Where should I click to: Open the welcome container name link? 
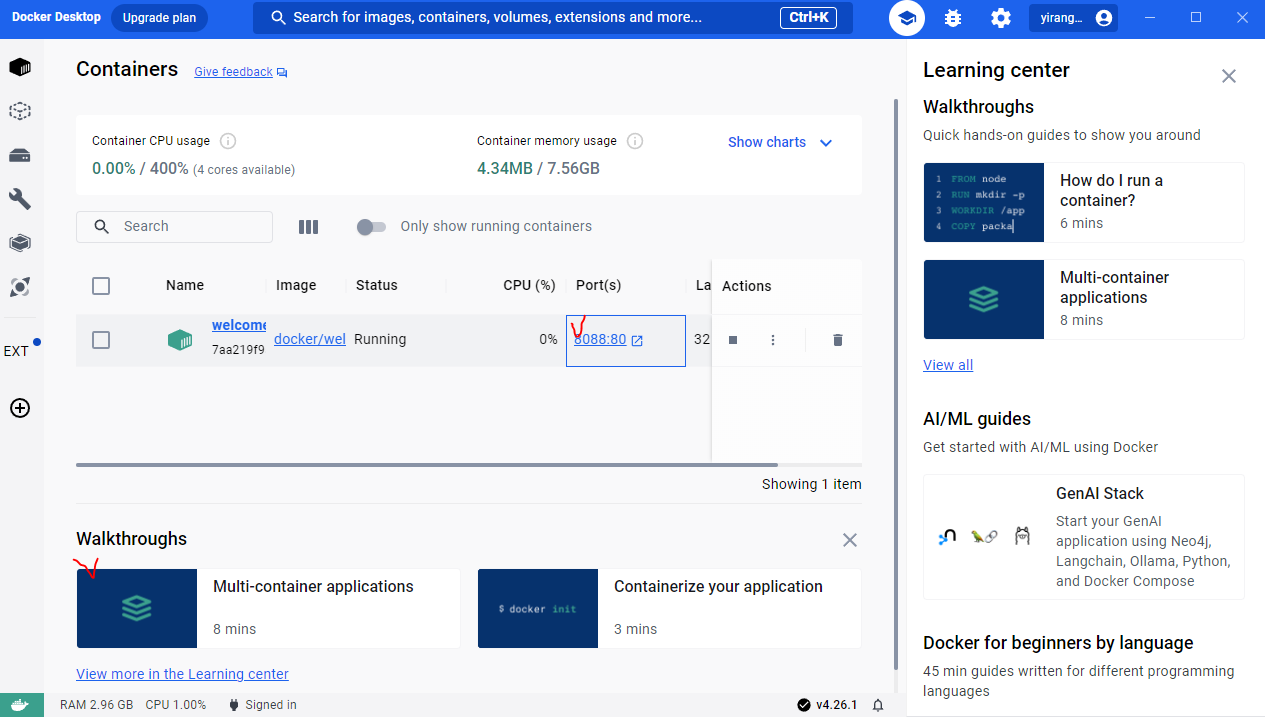click(239, 325)
